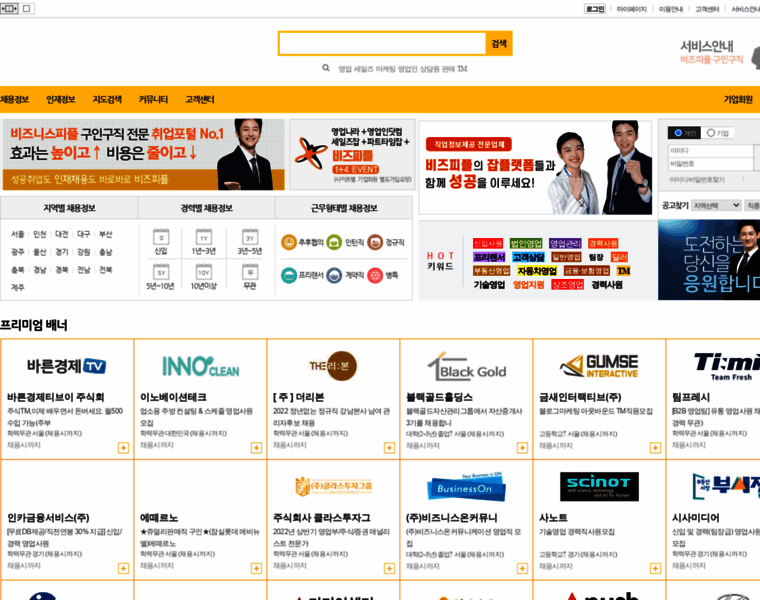Image resolution: width=760 pixels, height=600 pixels.
Task: Select the 개인 login radio button
Action: coord(678,133)
